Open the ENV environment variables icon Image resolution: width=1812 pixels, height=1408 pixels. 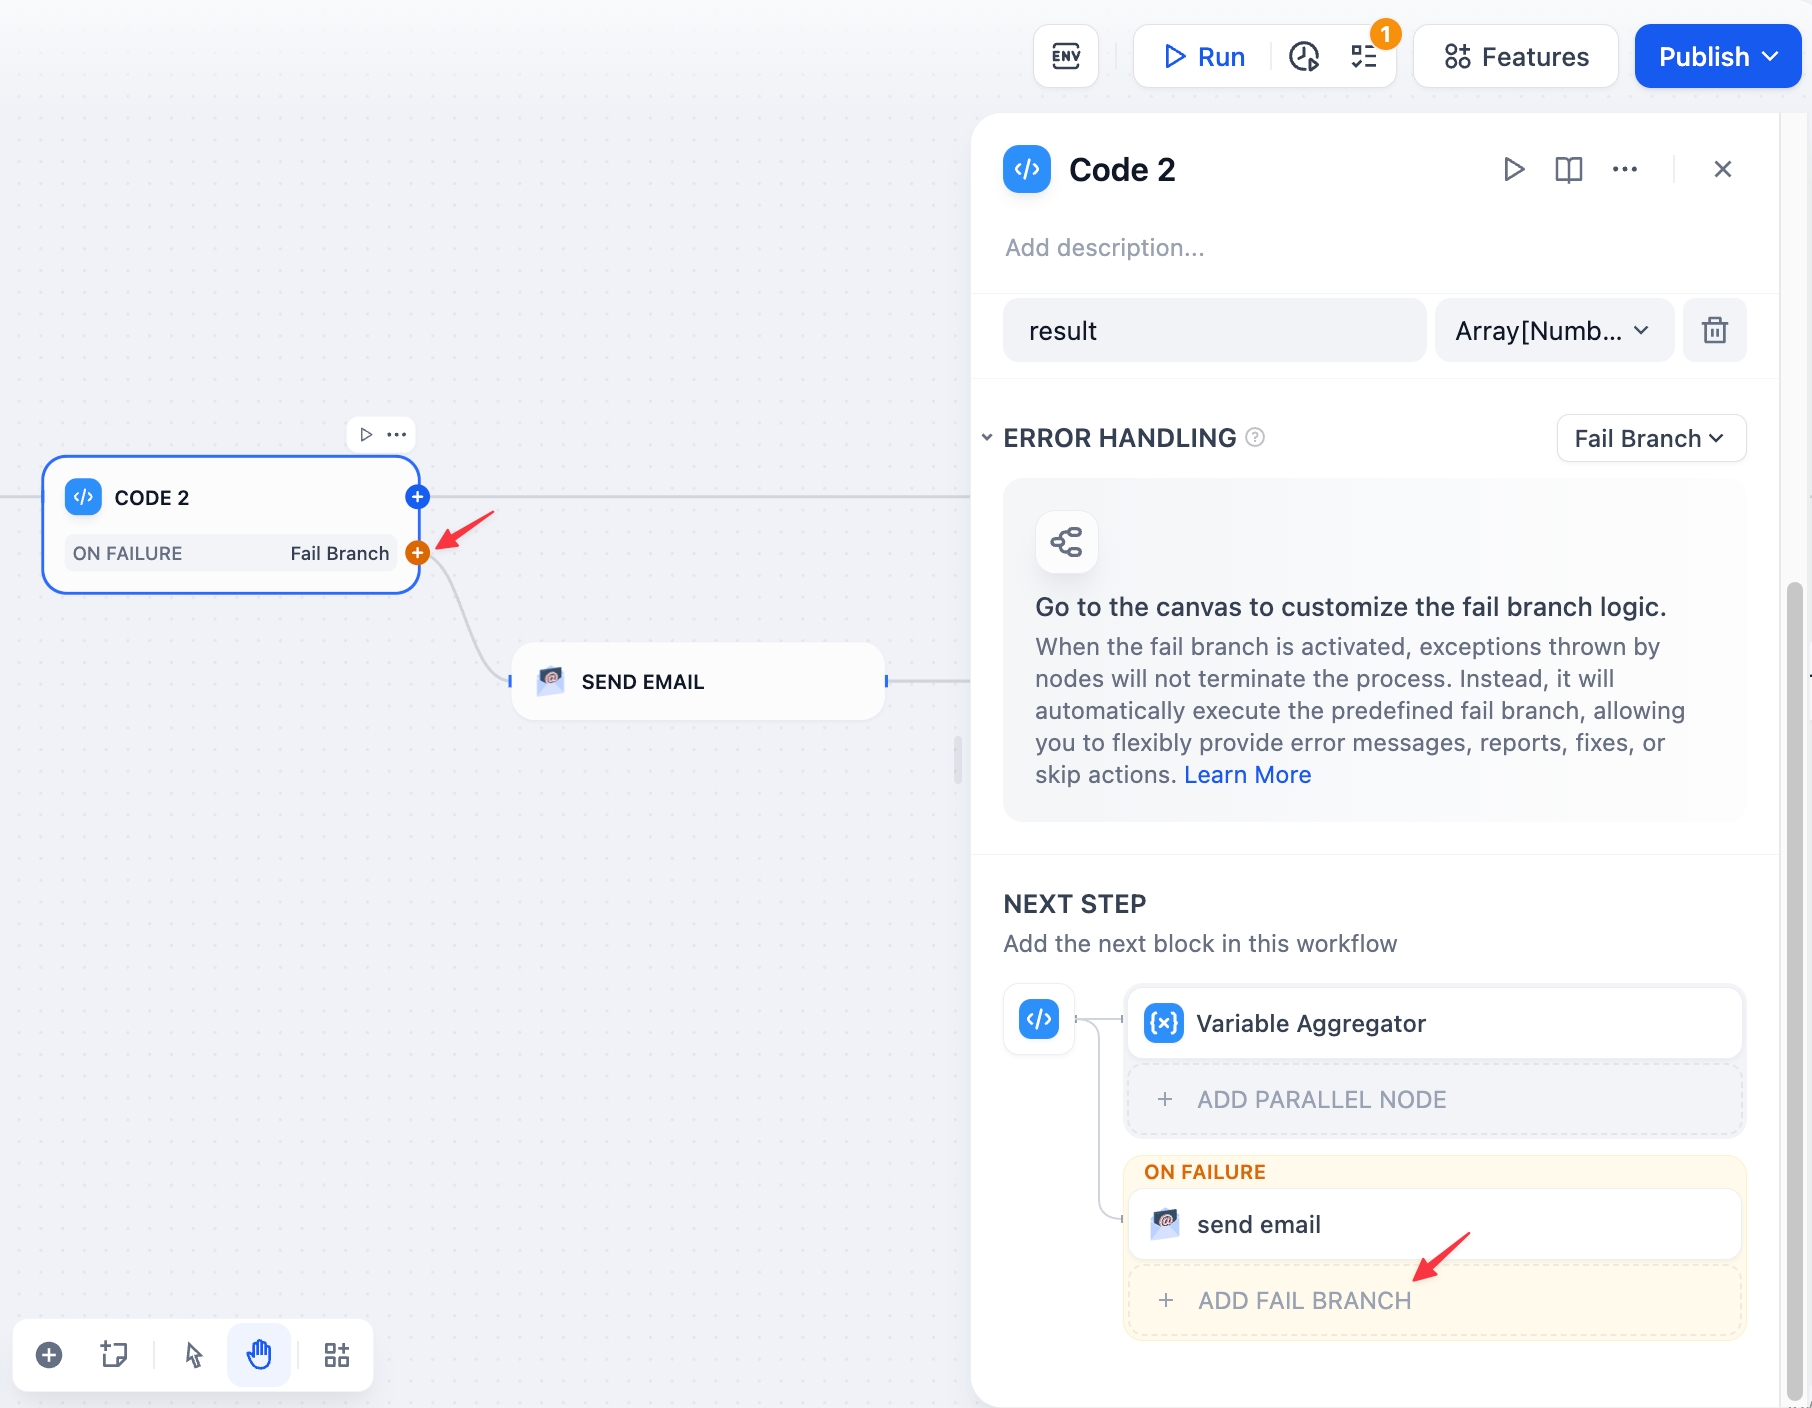(x=1066, y=57)
